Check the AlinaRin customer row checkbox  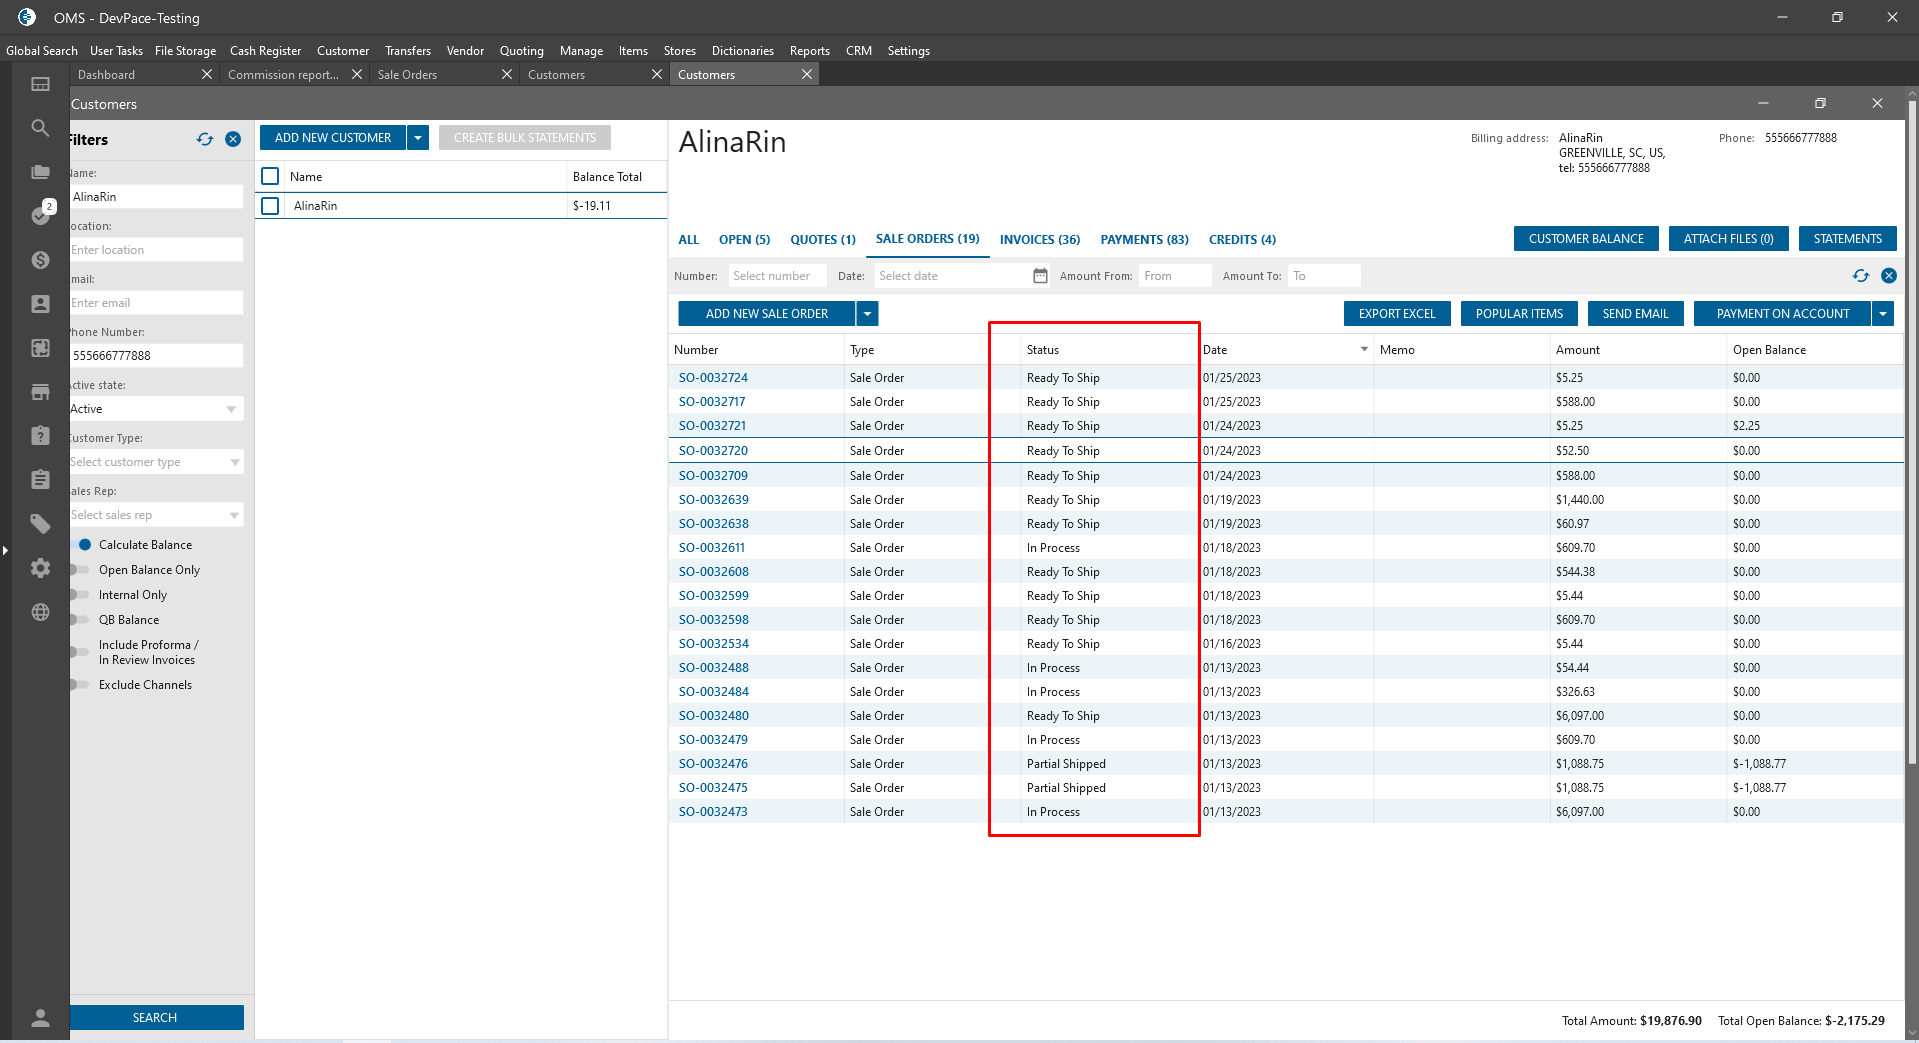[x=270, y=206]
